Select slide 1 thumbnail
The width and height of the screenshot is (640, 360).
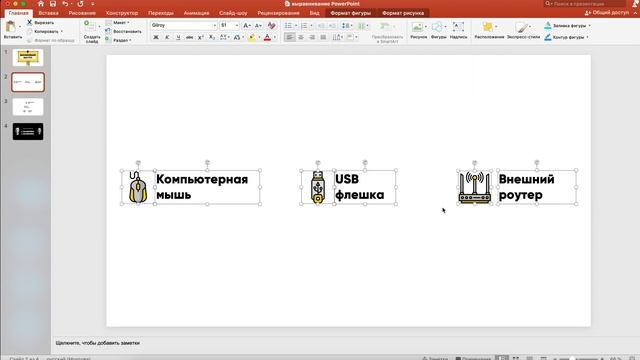pos(28,58)
